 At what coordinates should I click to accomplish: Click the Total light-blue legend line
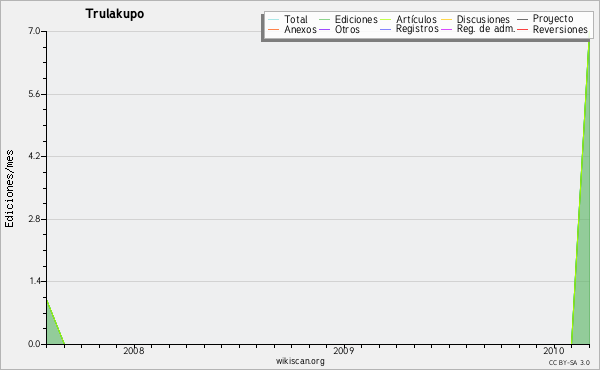pyautogui.click(x=274, y=20)
